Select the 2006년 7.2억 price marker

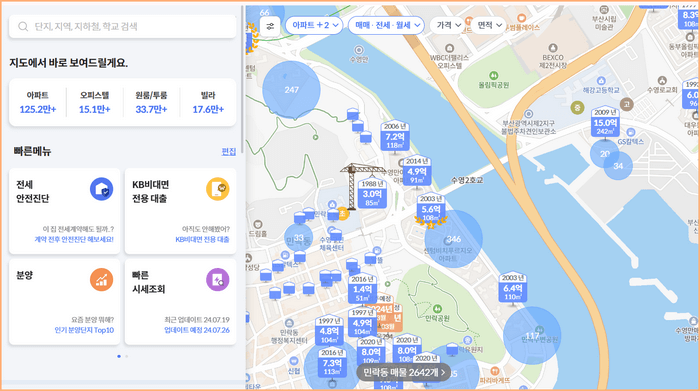(395, 136)
